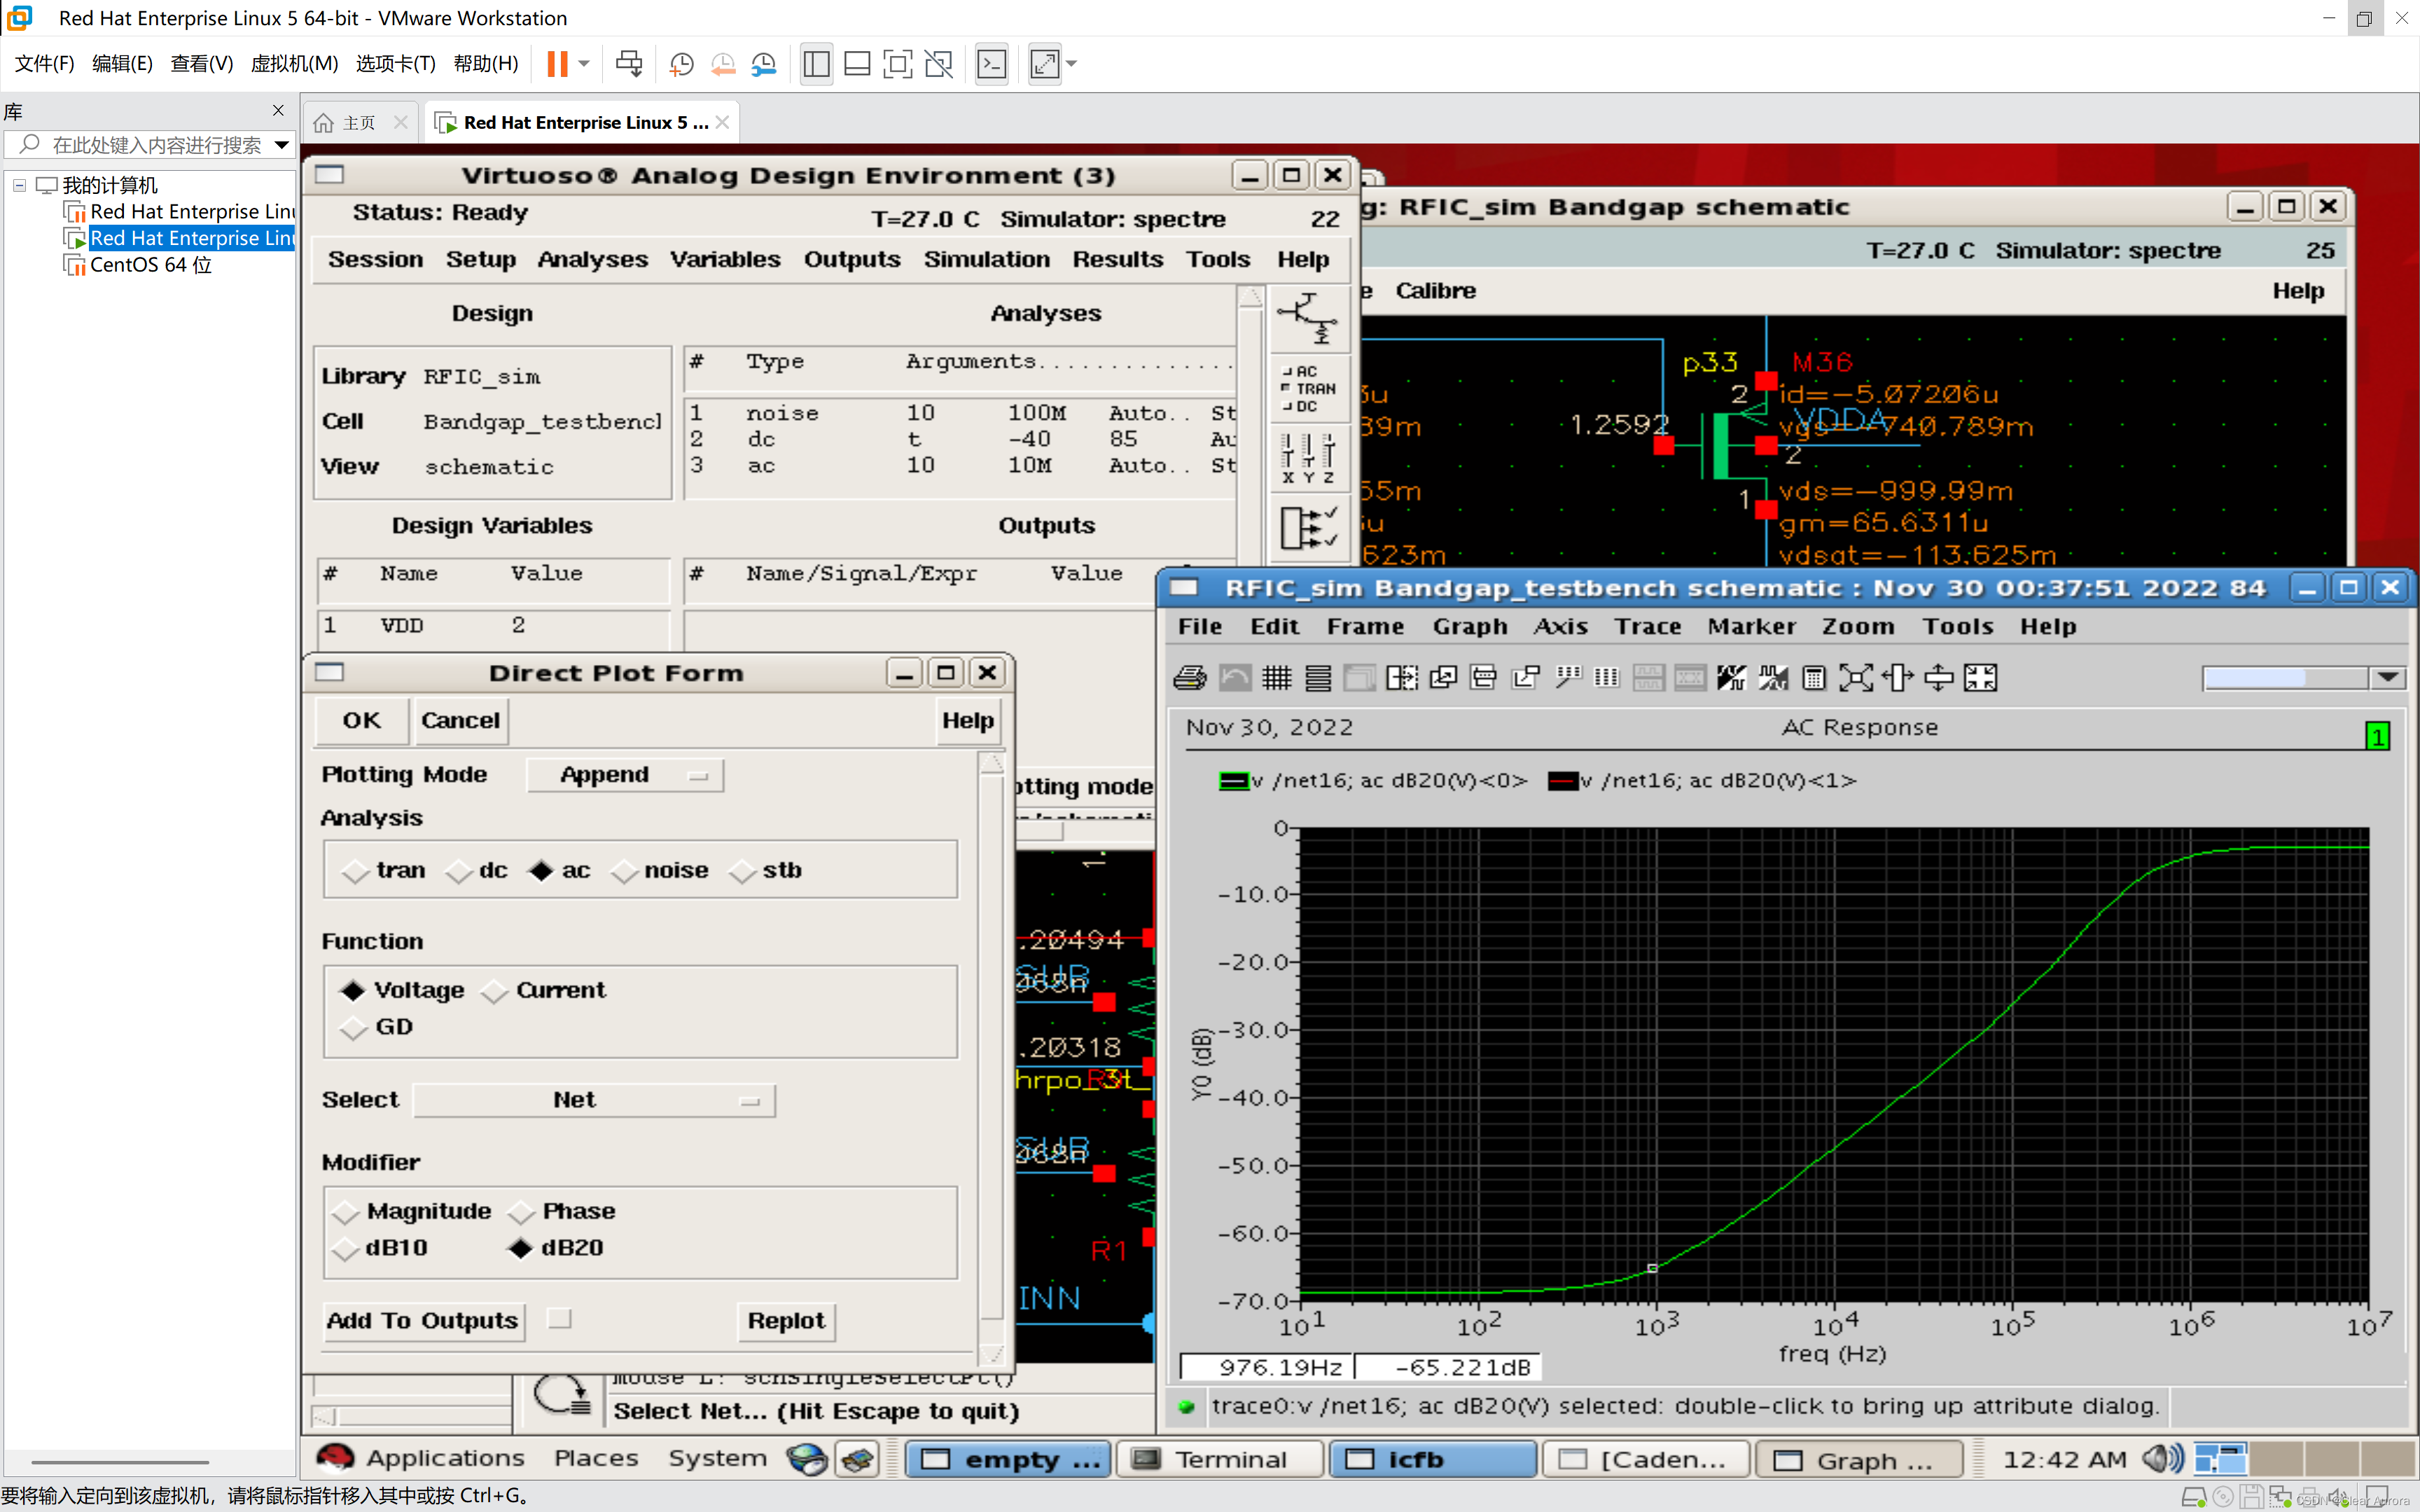Open the Select Net dropdown
This screenshot has width=2420, height=1512.
click(x=594, y=1100)
